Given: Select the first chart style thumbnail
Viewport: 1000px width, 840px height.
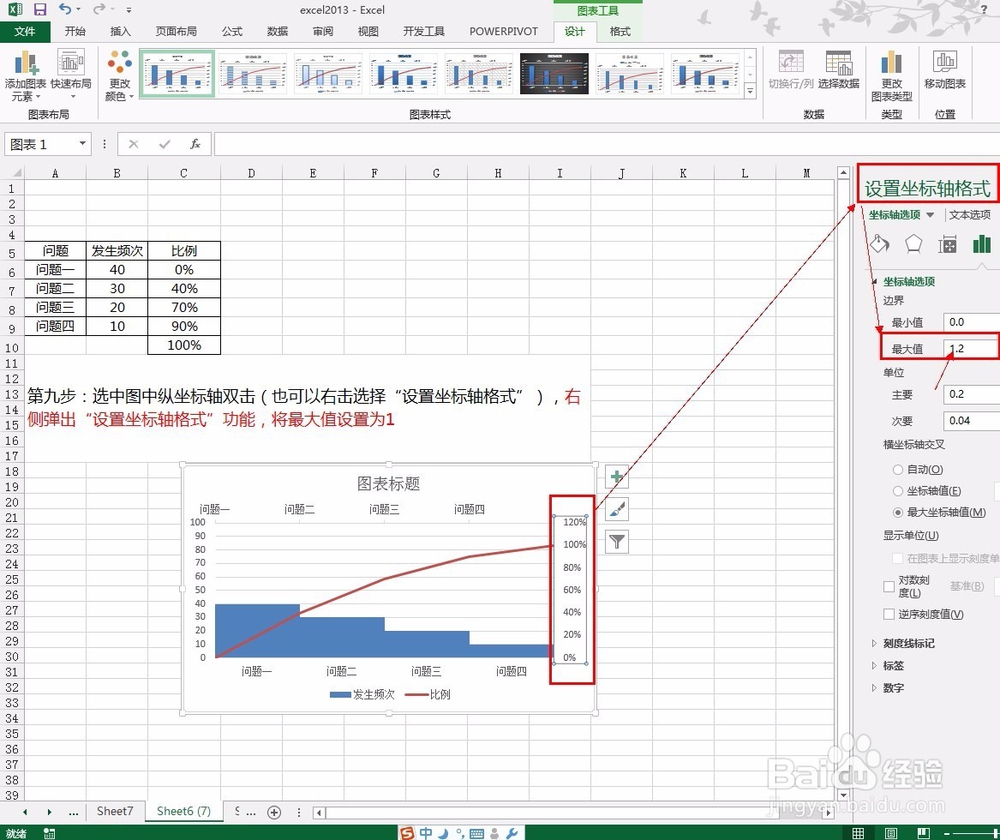Looking at the screenshot, I should (177, 73).
